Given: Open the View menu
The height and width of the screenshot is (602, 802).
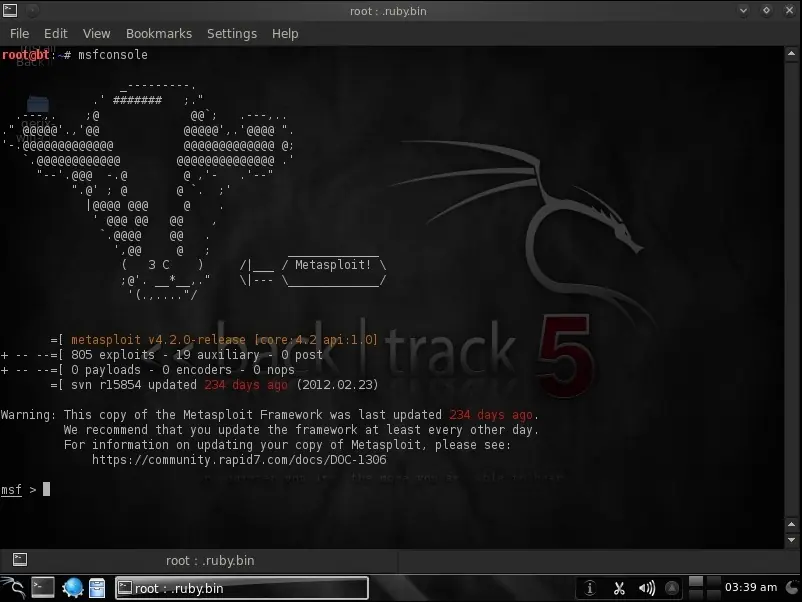Looking at the screenshot, I should (96, 34).
